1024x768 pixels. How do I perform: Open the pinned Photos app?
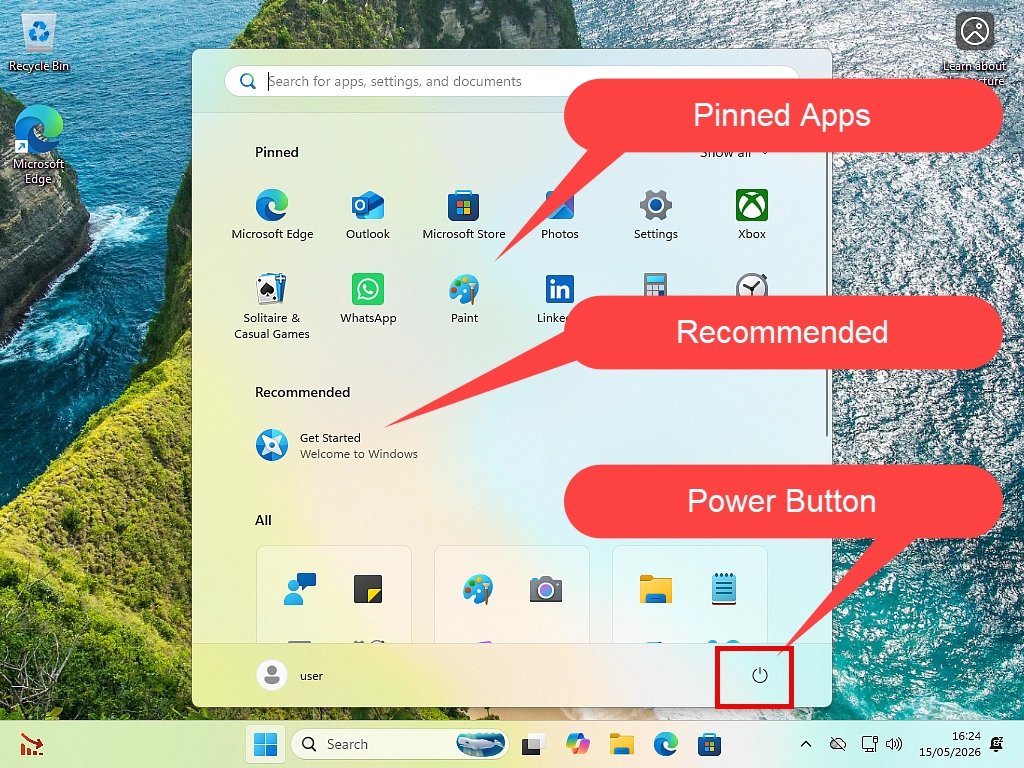pos(560,214)
